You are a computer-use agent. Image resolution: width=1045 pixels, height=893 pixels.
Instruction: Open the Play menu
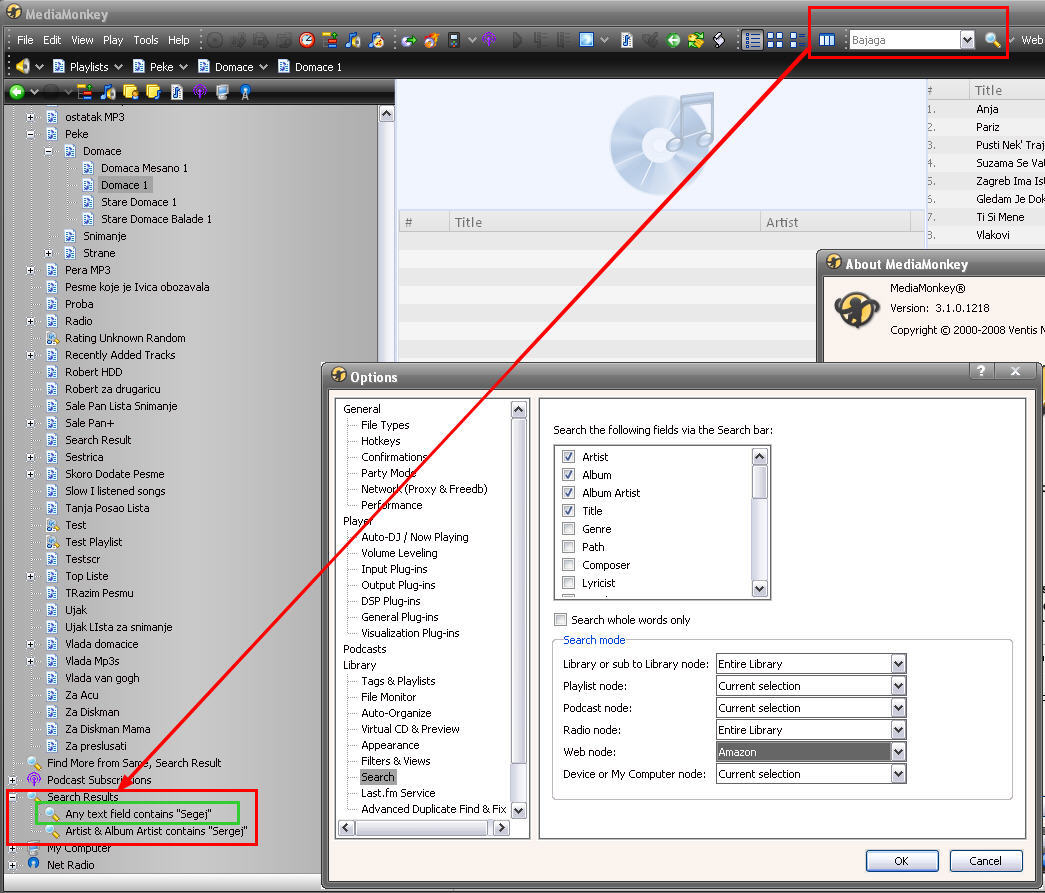[113, 40]
